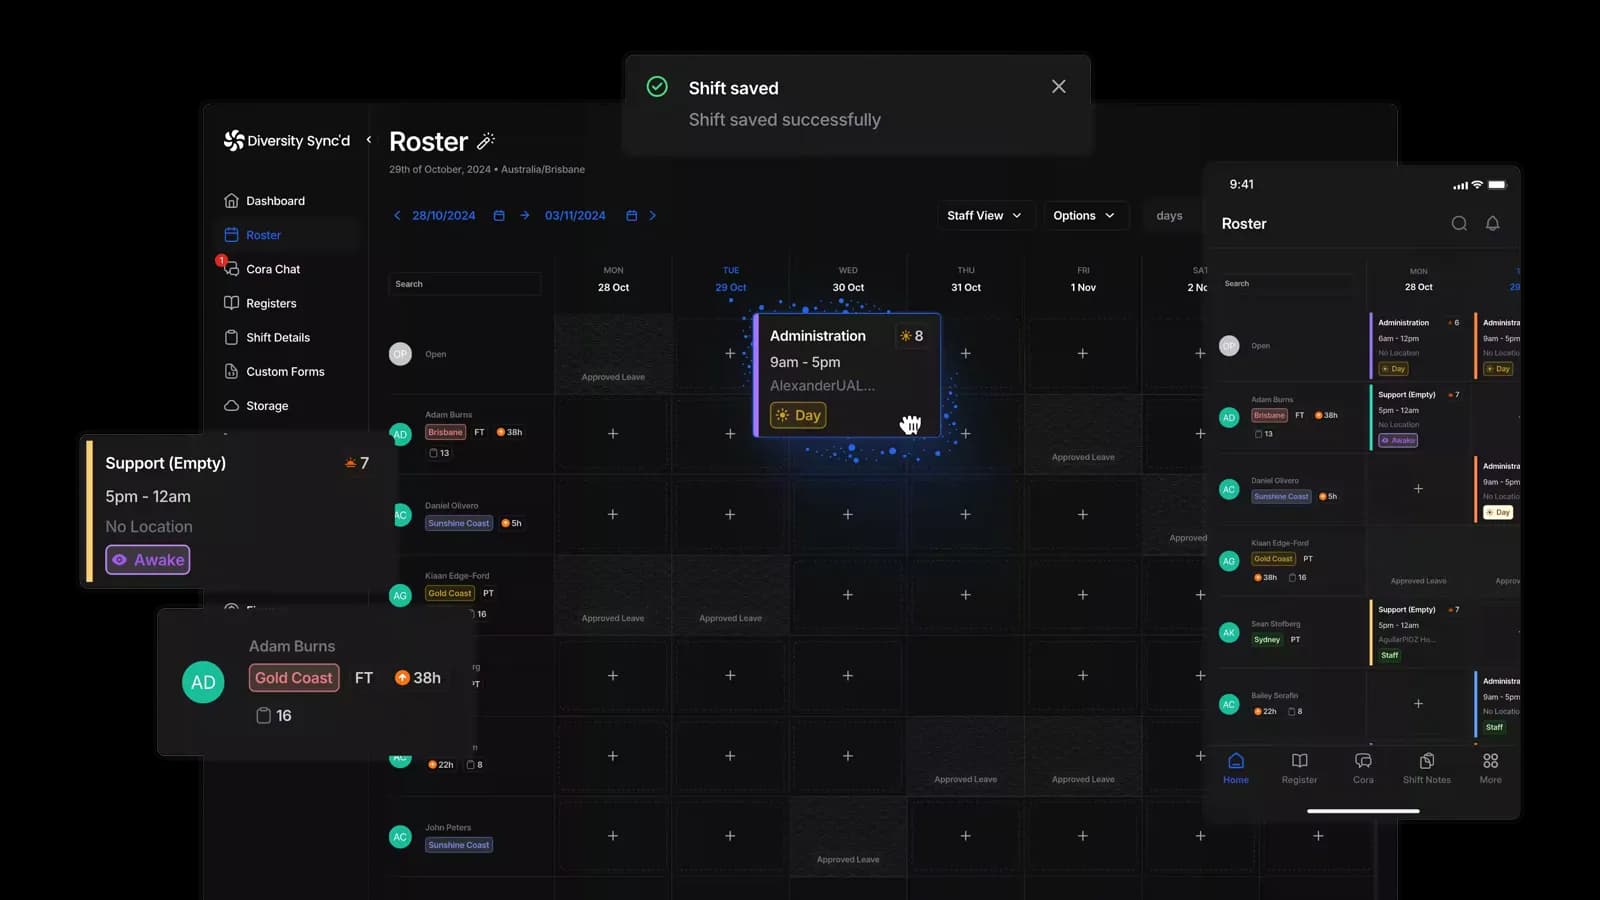Image resolution: width=1600 pixels, height=900 pixels.
Task: Expand the Options dropdown
Action: coord(1084,215)
